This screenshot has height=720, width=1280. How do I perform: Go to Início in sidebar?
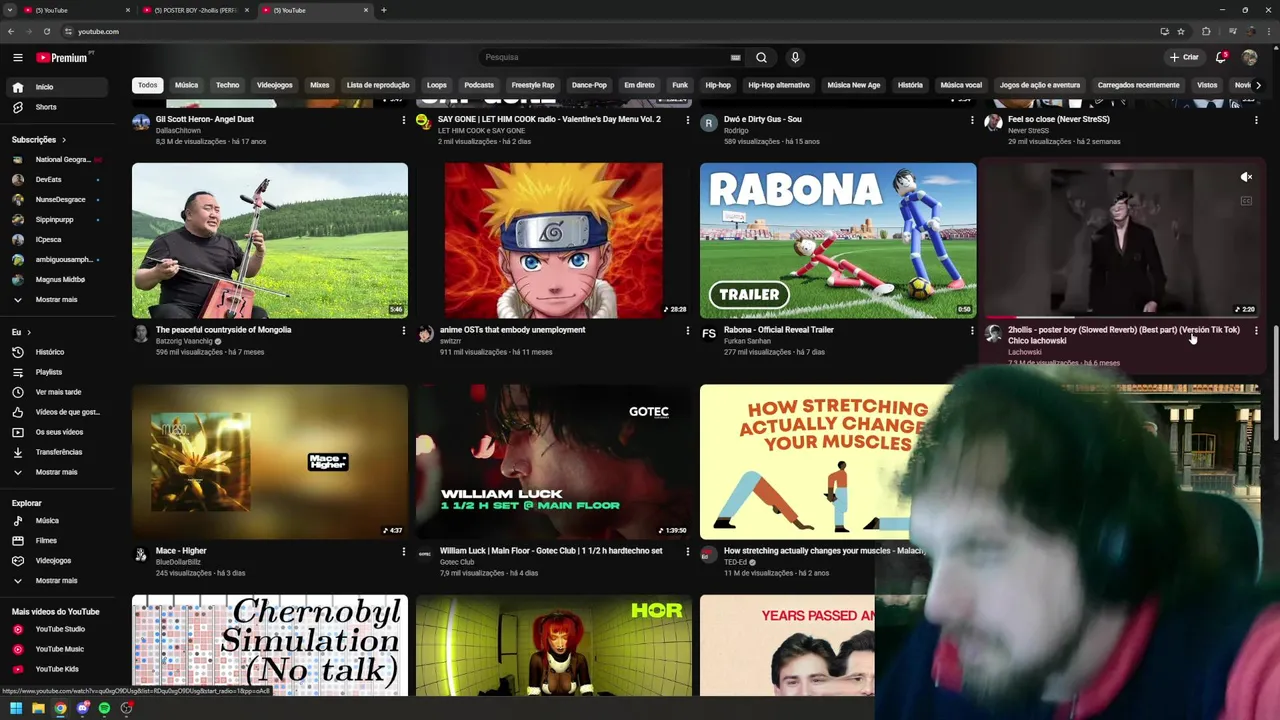coord(58,87)
